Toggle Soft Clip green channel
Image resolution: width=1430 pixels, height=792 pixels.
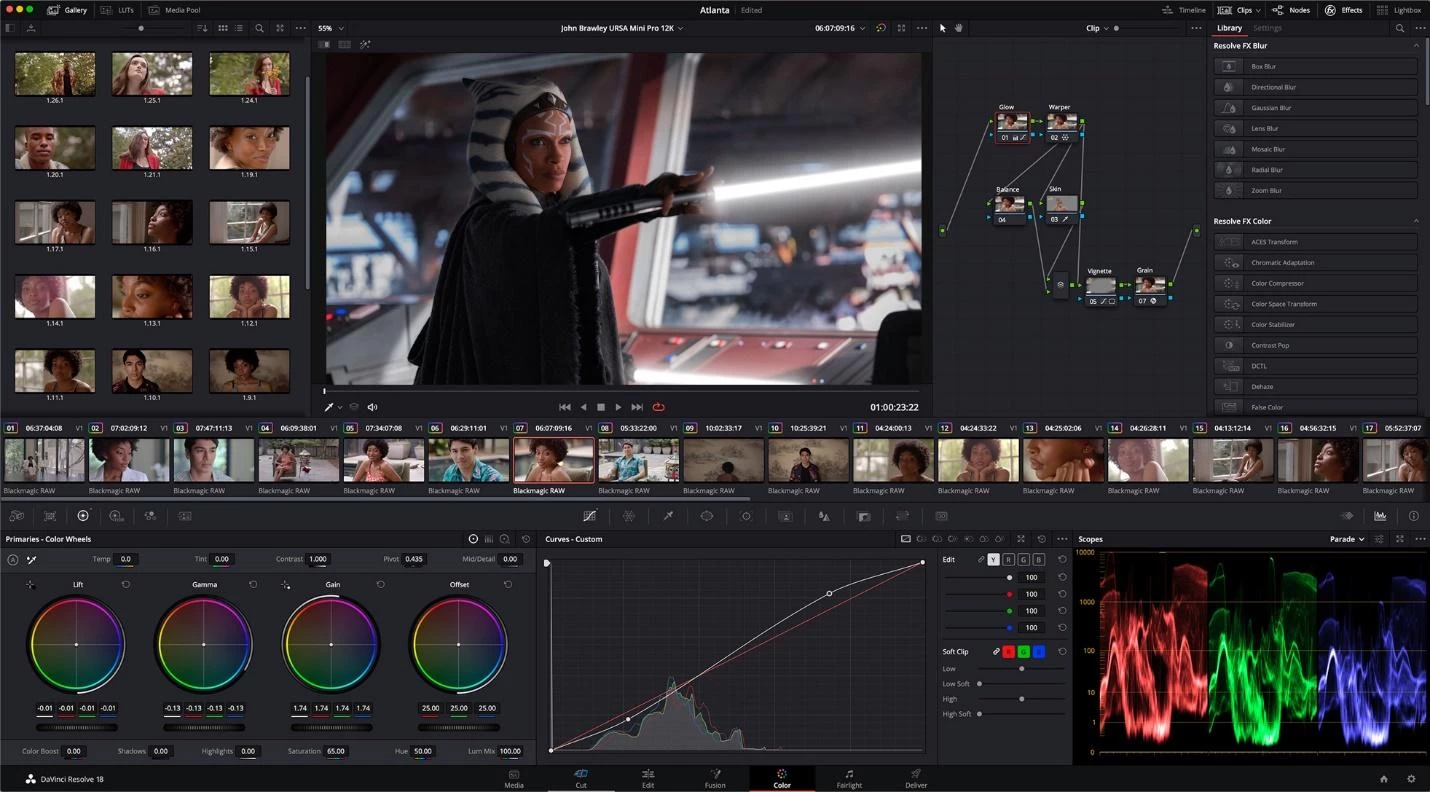click(1023, 652)
